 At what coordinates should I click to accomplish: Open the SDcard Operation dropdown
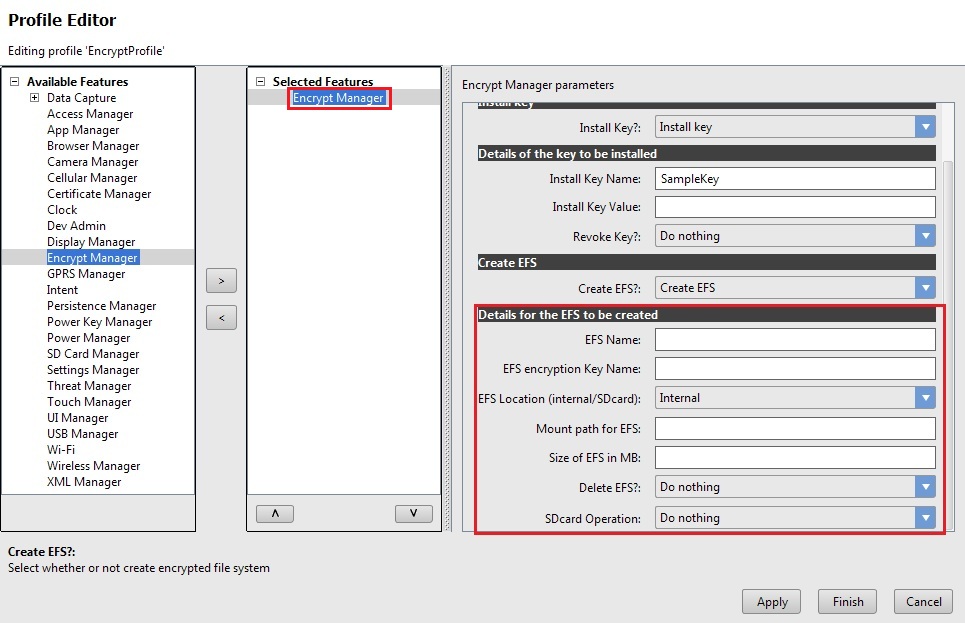coord(925,518)
